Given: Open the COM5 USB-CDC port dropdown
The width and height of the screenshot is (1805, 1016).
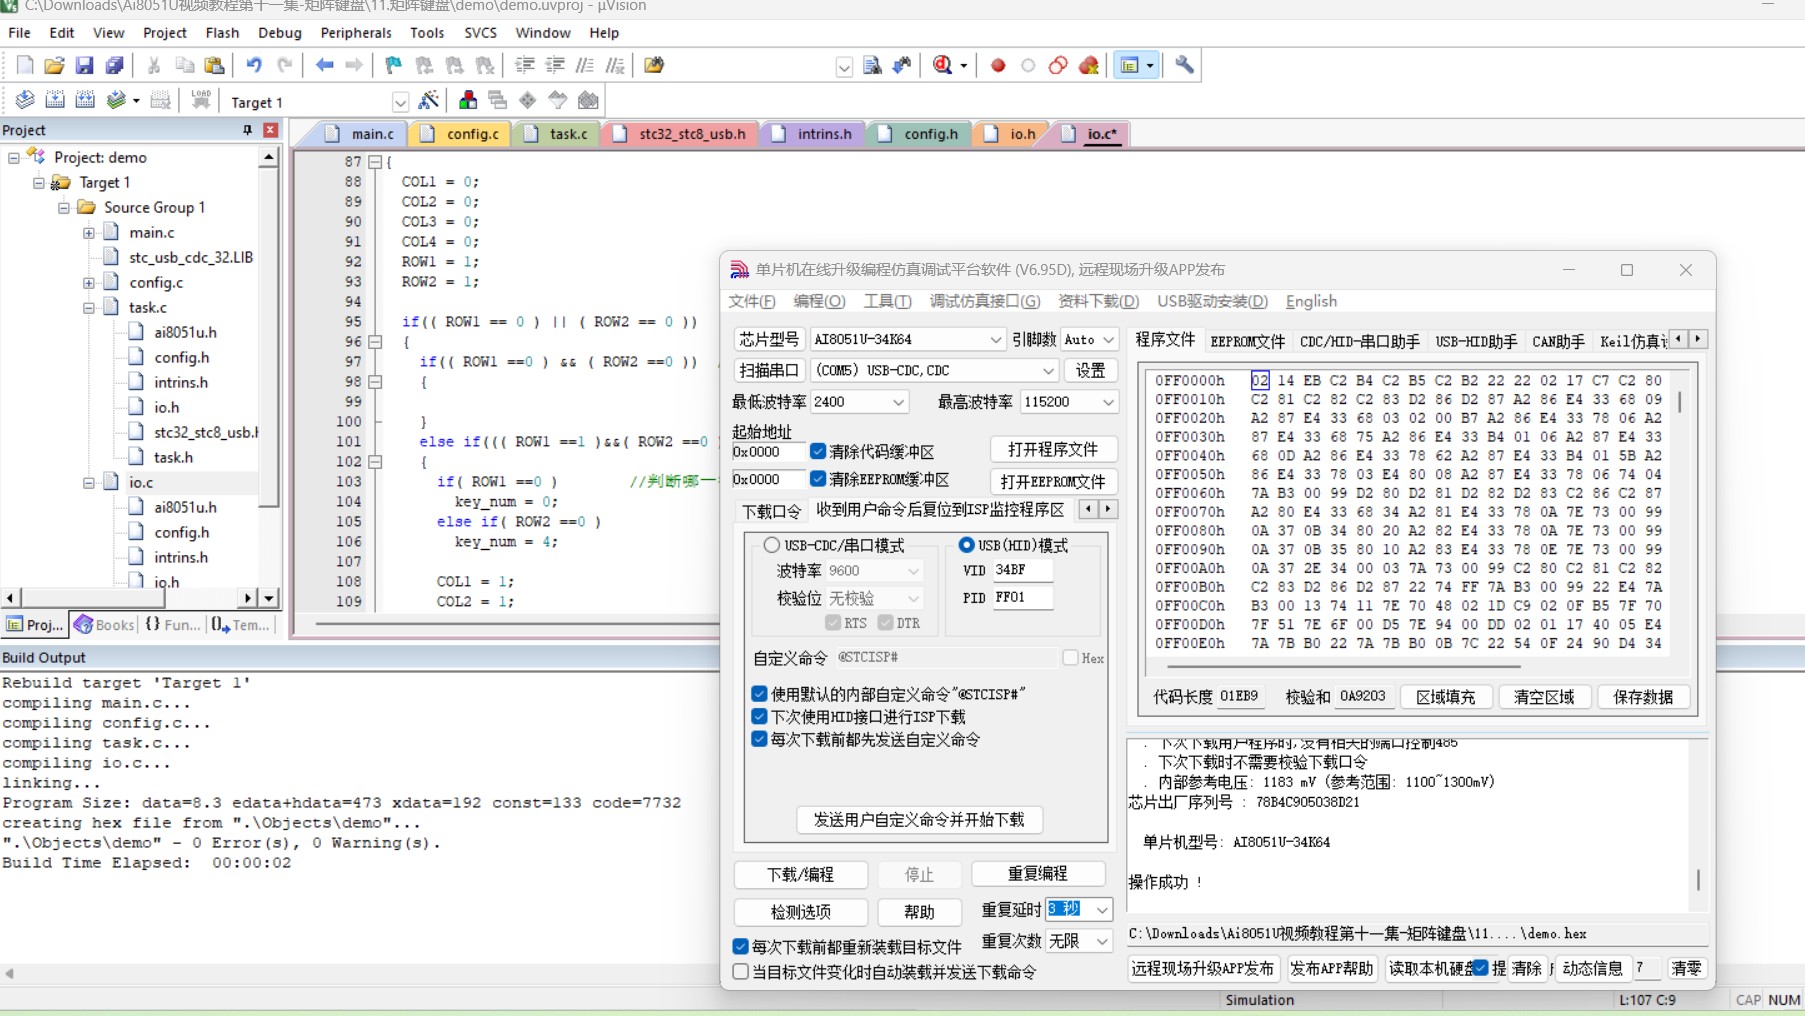Looking at the screenshot, I should pos(934,370).
